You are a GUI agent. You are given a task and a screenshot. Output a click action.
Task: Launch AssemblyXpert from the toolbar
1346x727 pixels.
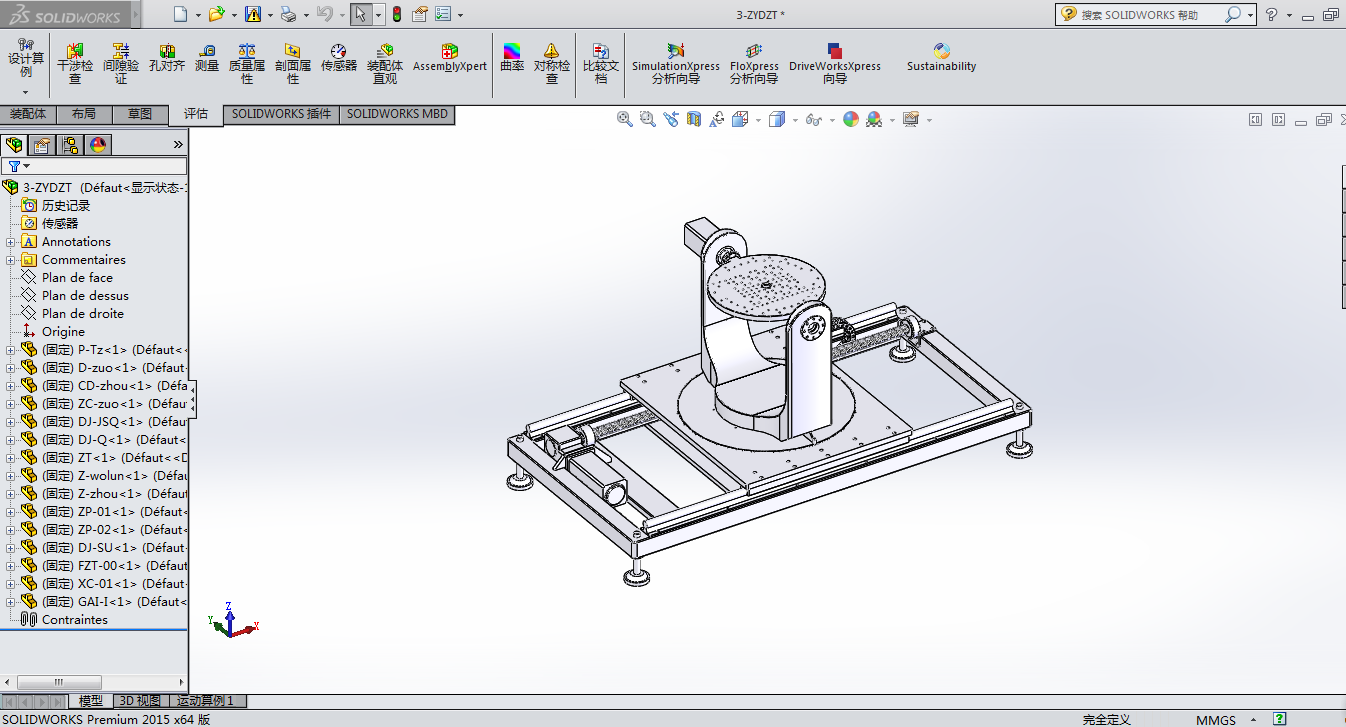(x=450, y=59)
